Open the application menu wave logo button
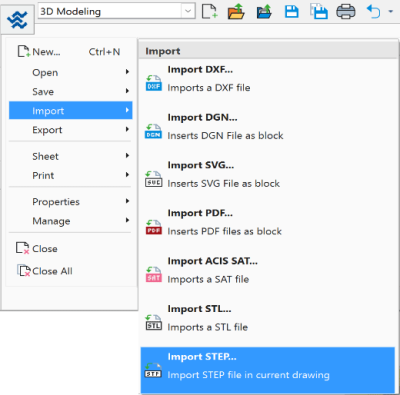Viewport: 400px width, 395px height. coord(17,20)
